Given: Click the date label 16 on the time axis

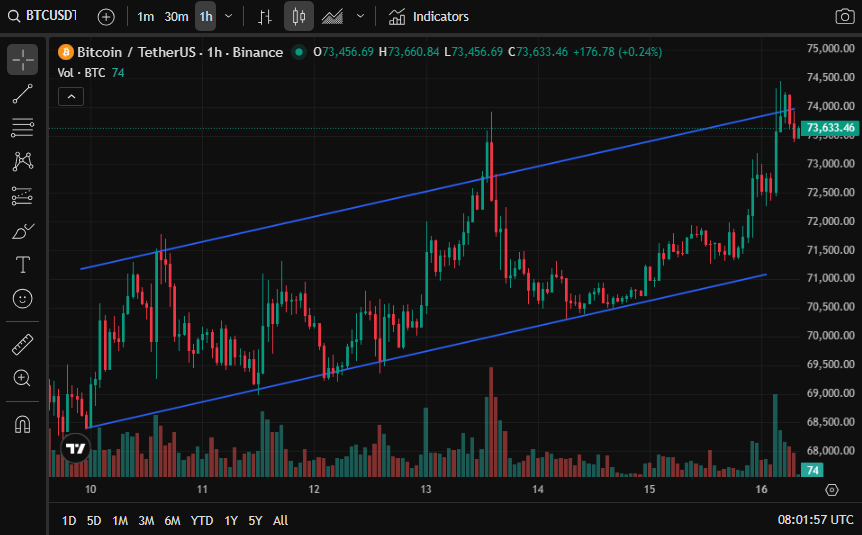Looking at the screenshot, I should tap(761, 489).
